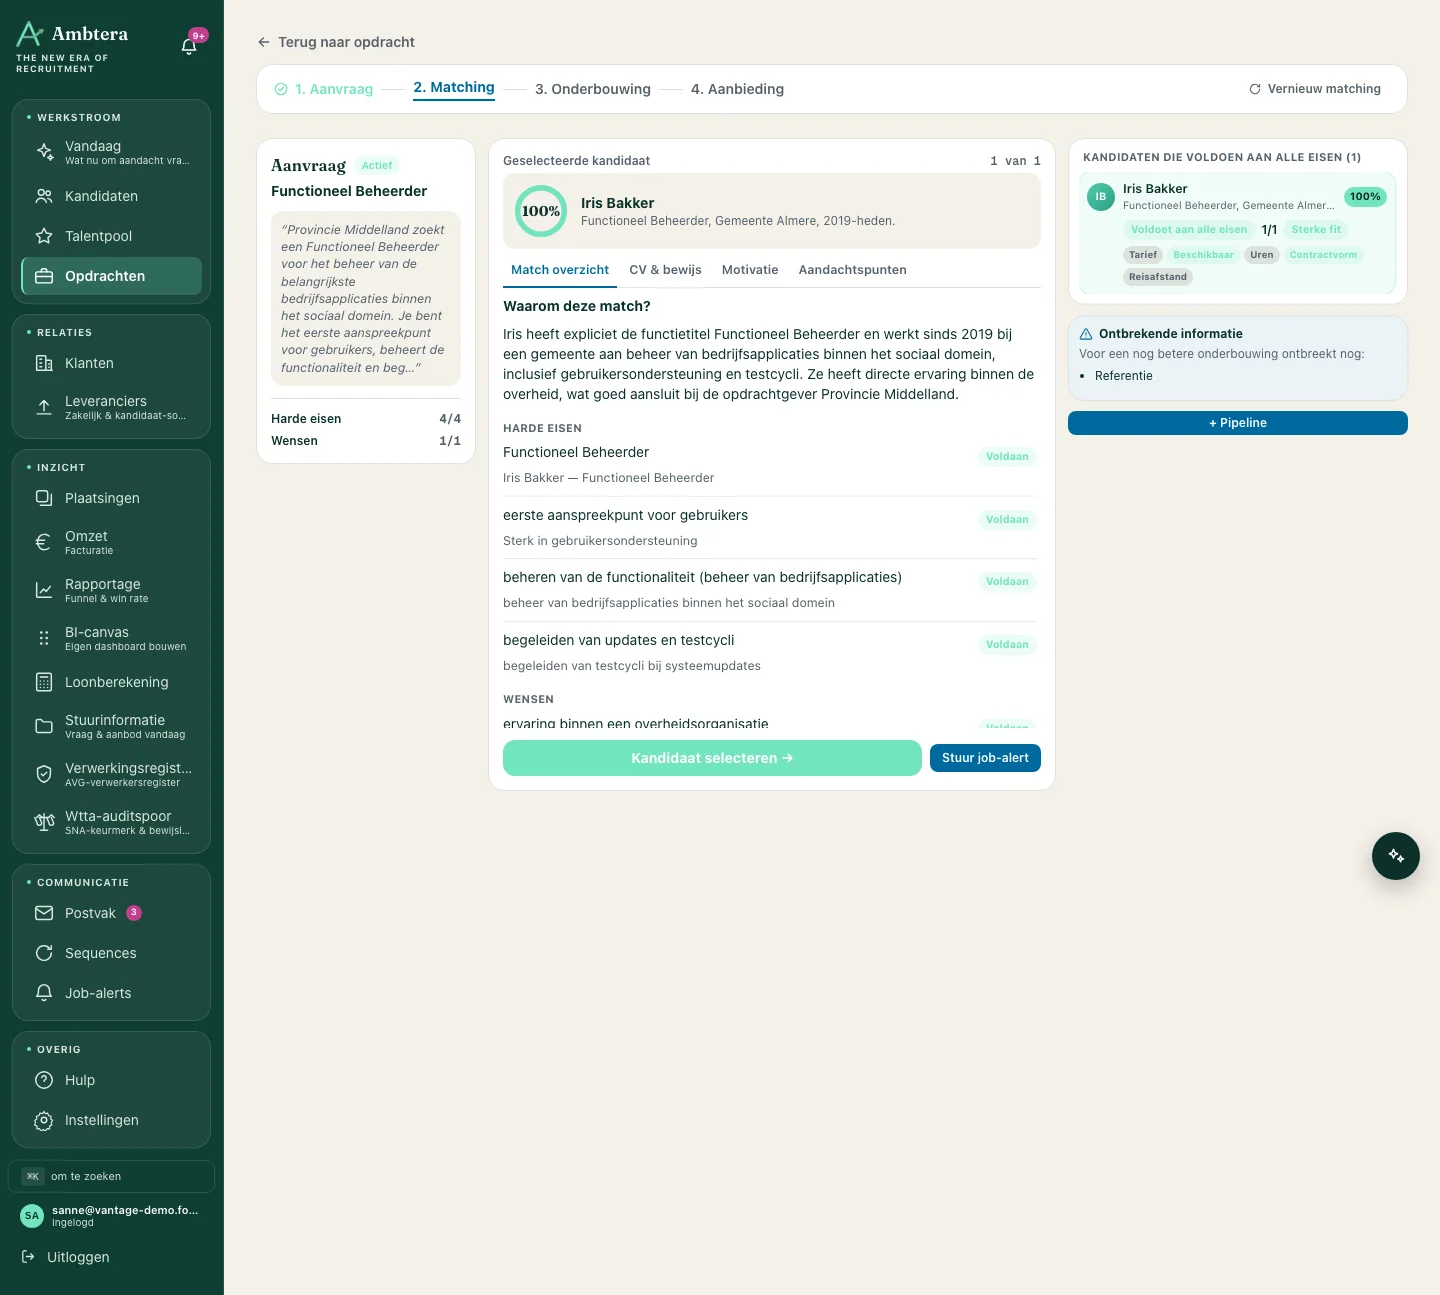Open the floating AI assistant sparkle button
This screenshot has height=1295, width=1440.
click(1396, 856)
